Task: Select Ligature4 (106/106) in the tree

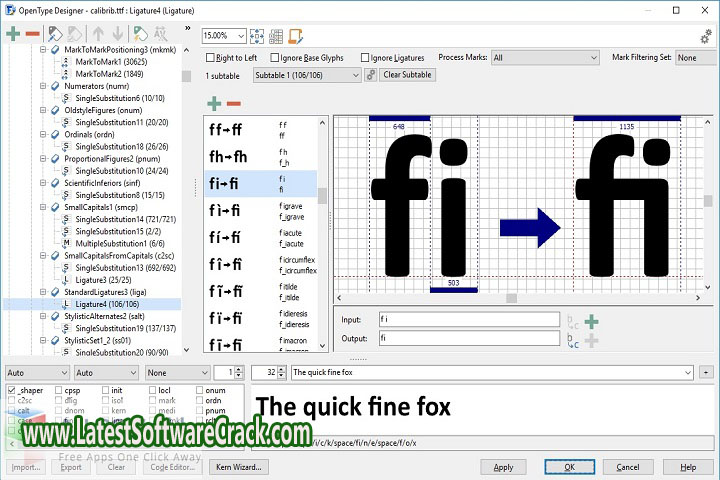Action: pyautogui.click(x=107, y=304)
